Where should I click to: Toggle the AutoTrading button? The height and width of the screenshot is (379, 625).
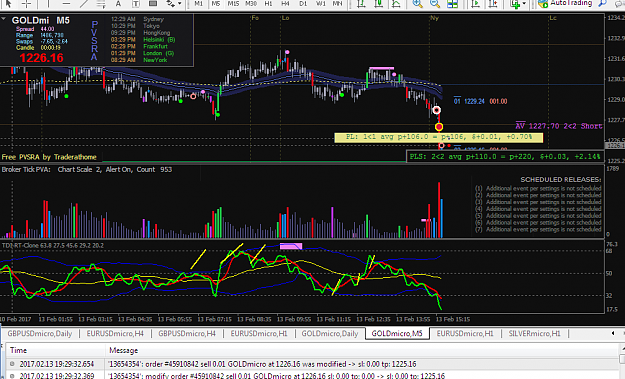[x=565, y=4]
